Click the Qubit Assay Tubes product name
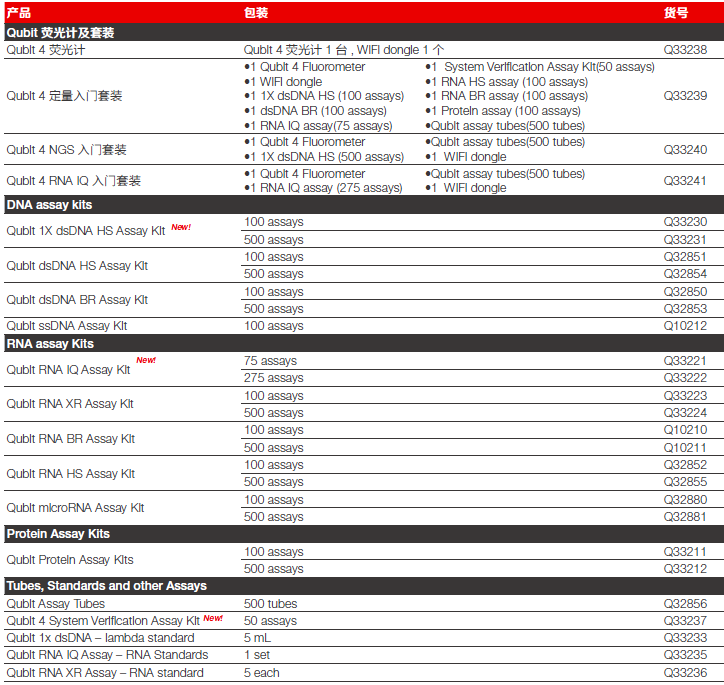 tap(55, 604)
